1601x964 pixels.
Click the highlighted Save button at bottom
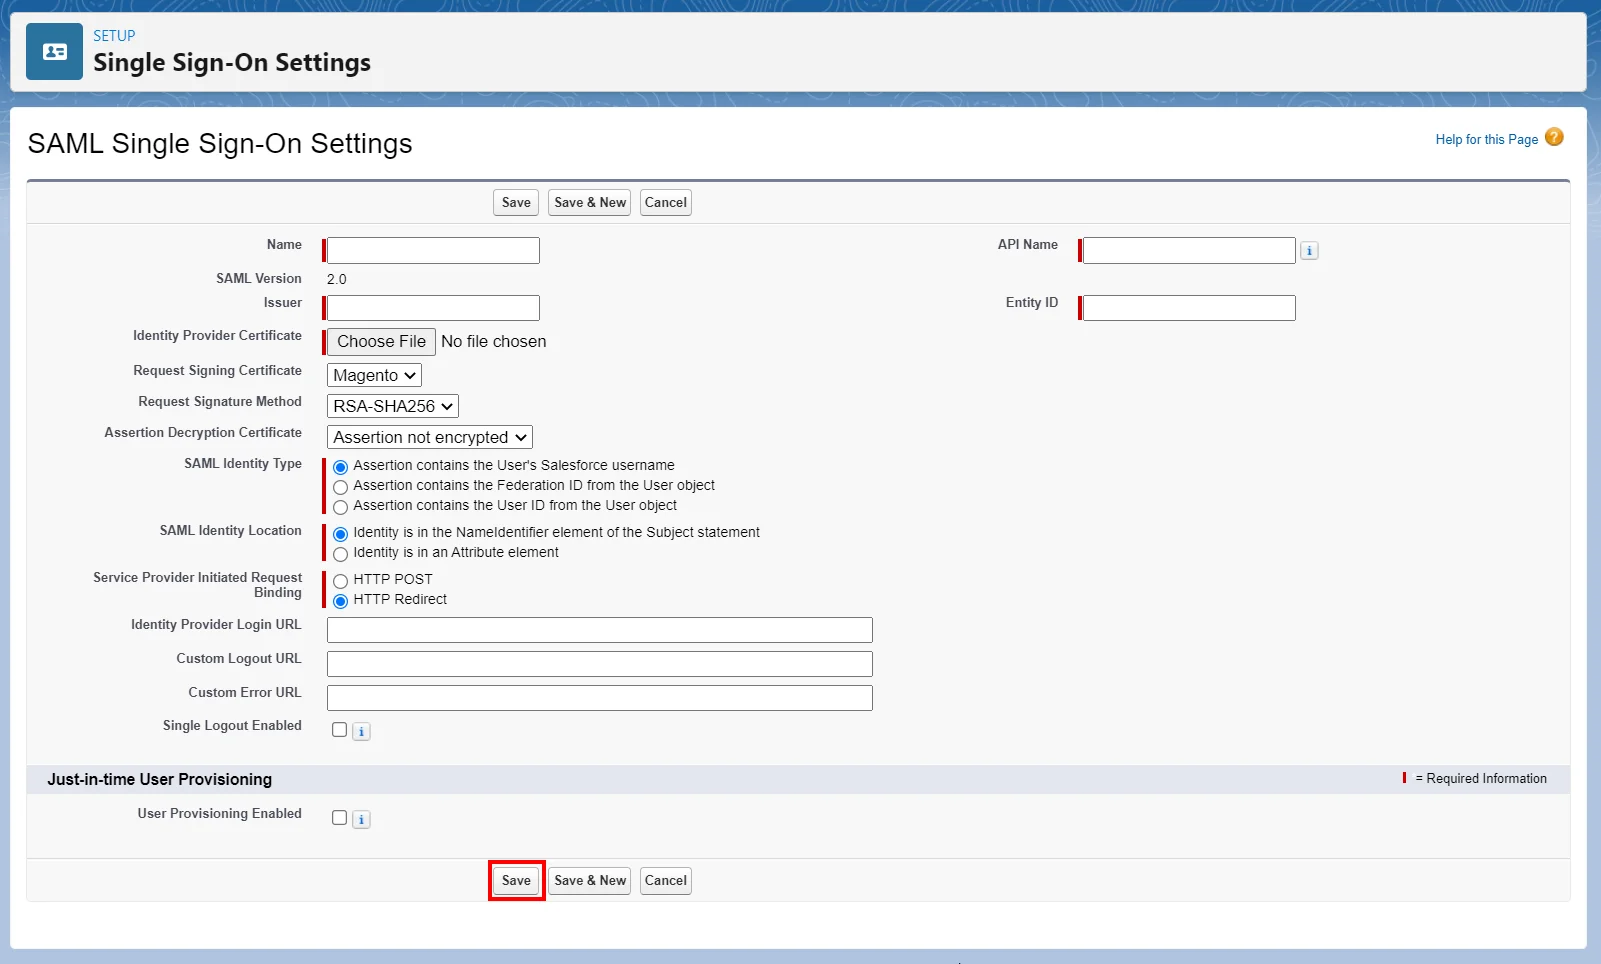[515, 881]
